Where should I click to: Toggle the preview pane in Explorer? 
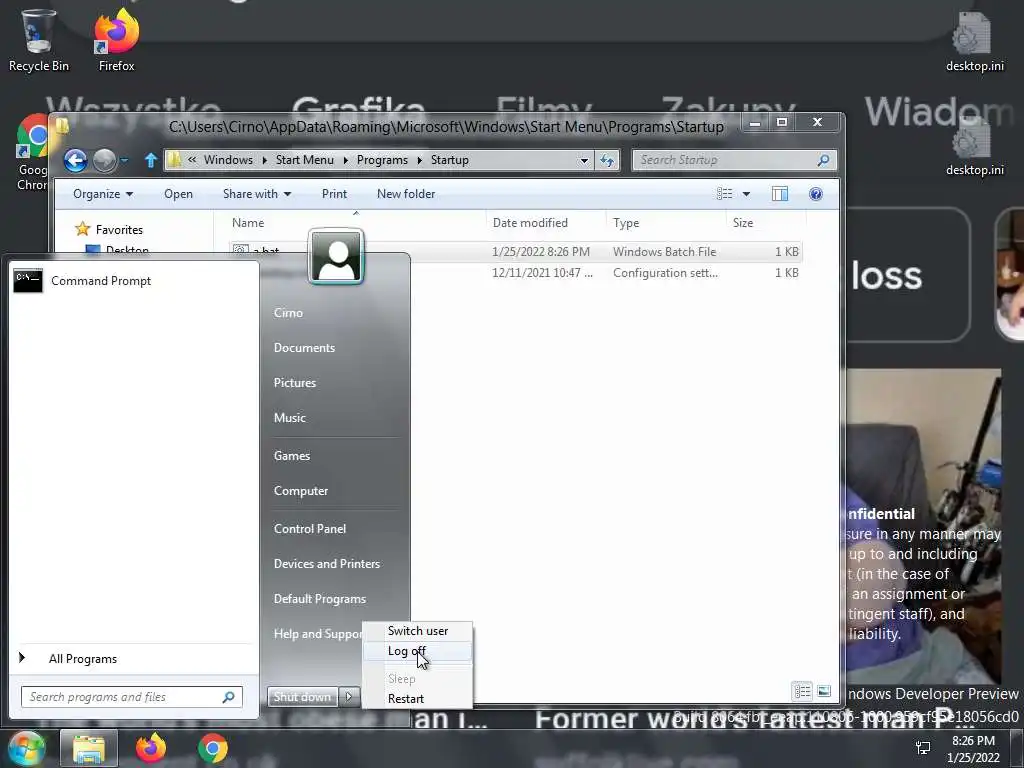pyautogui.click(x=780, y=193)
